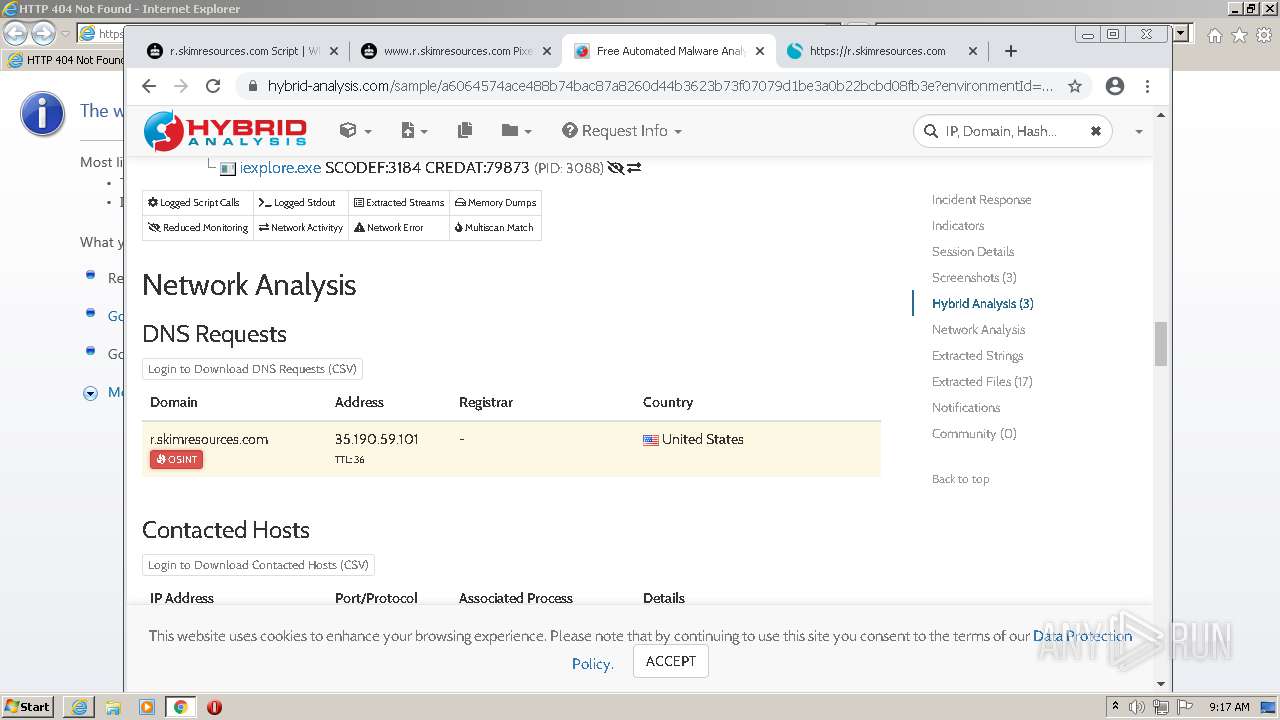Click the hybrid-analysis.com address bar

tap(660, 86)
